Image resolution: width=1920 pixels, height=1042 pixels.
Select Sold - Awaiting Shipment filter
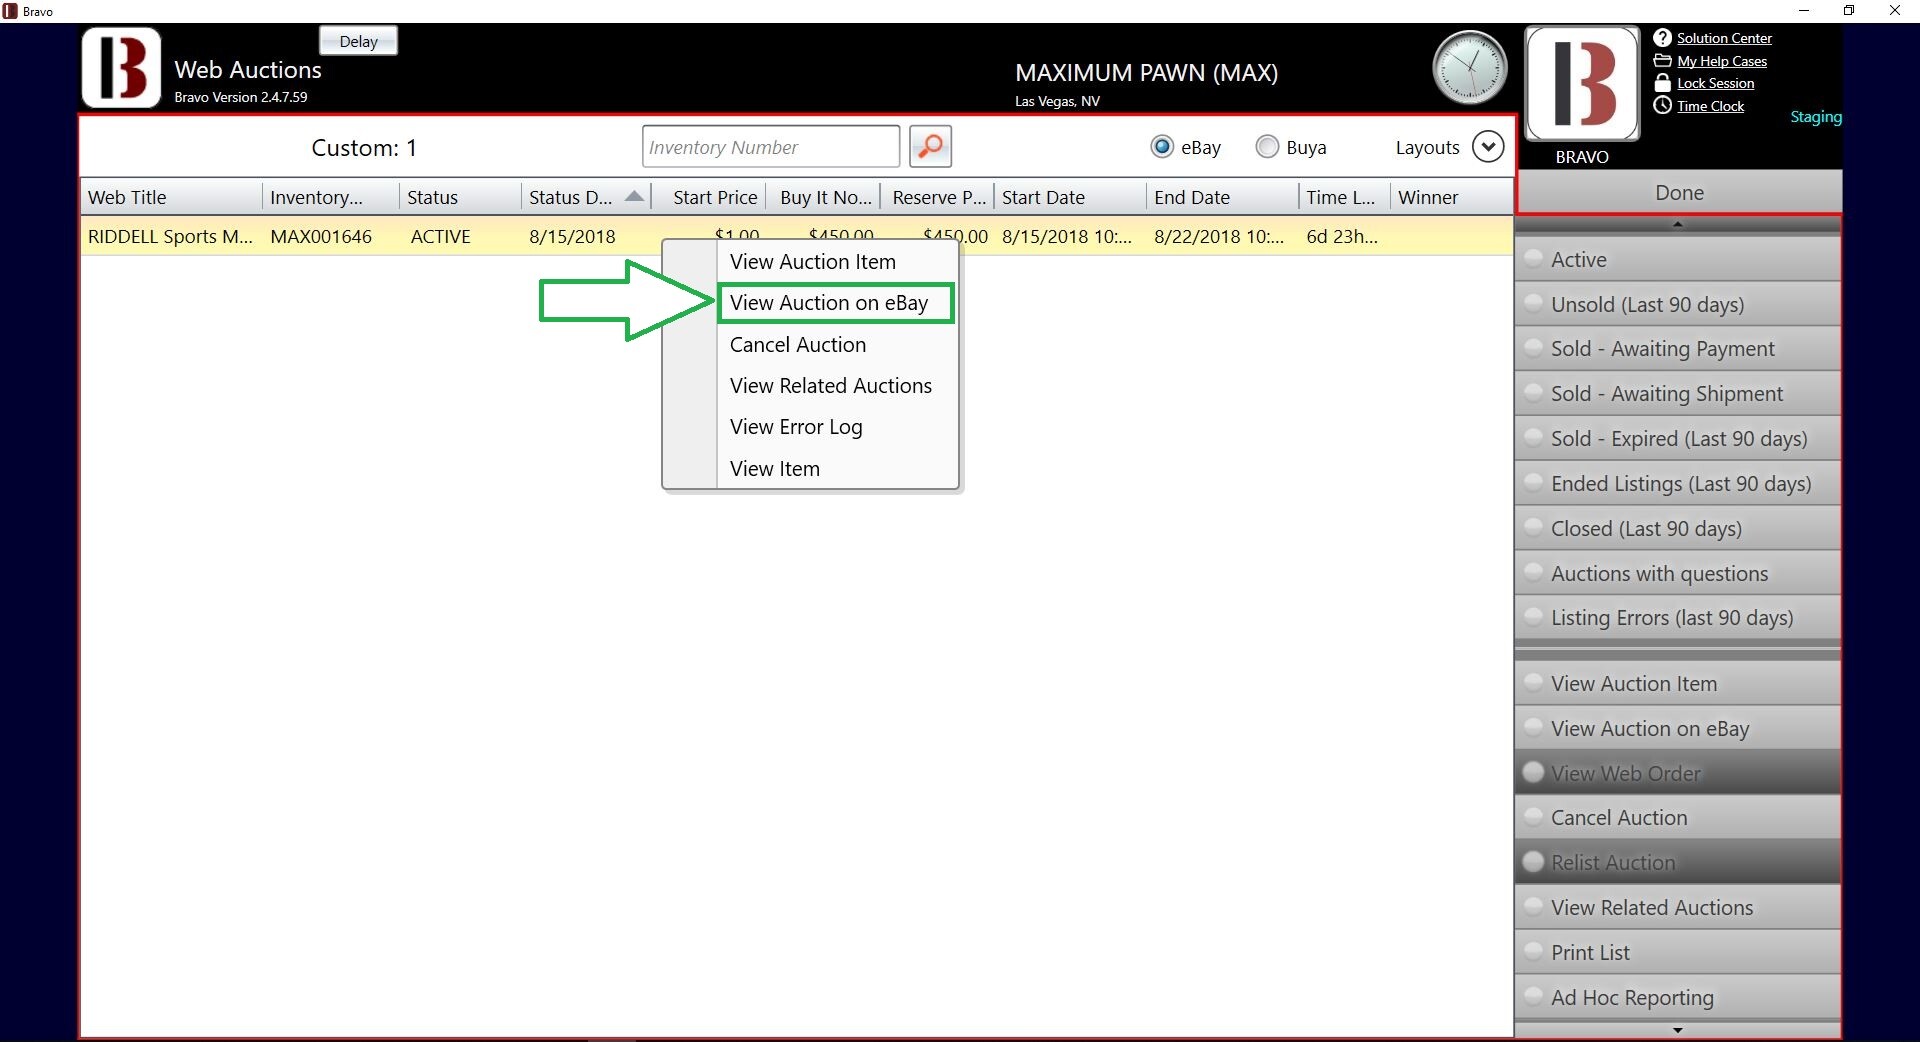pos(1678,394)
